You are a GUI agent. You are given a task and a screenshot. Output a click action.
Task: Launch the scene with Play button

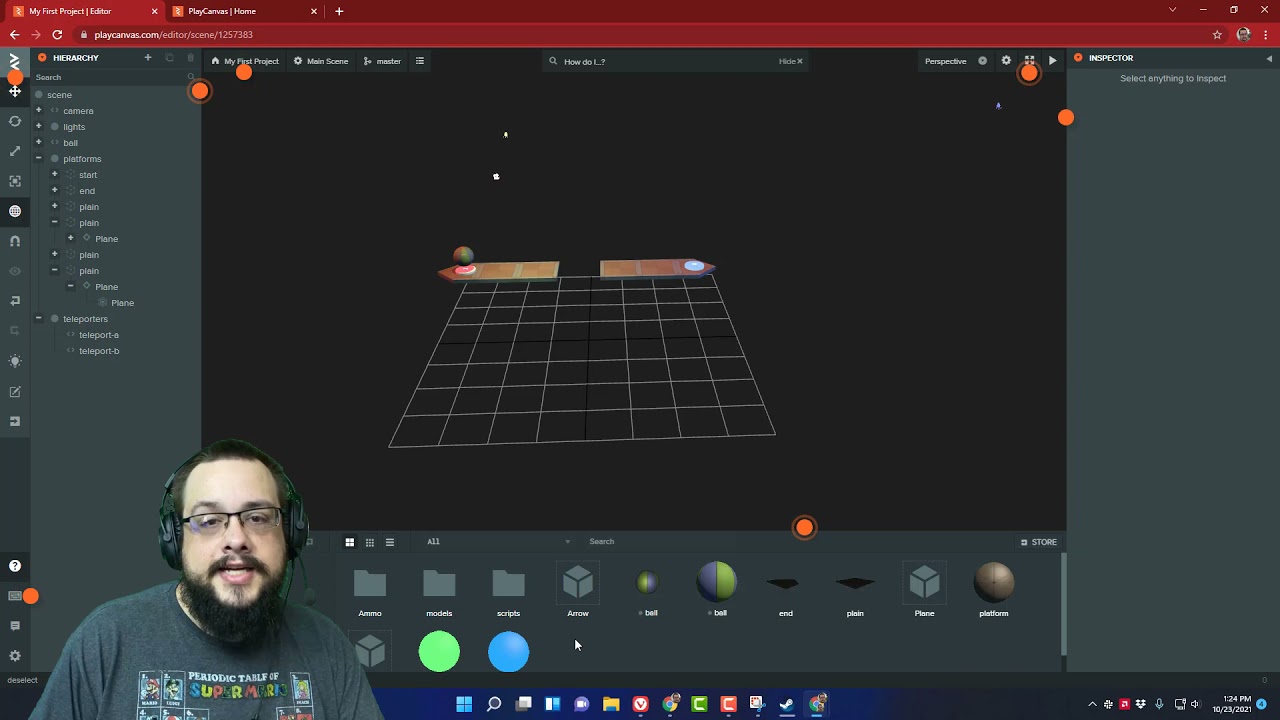(1052, 61)
